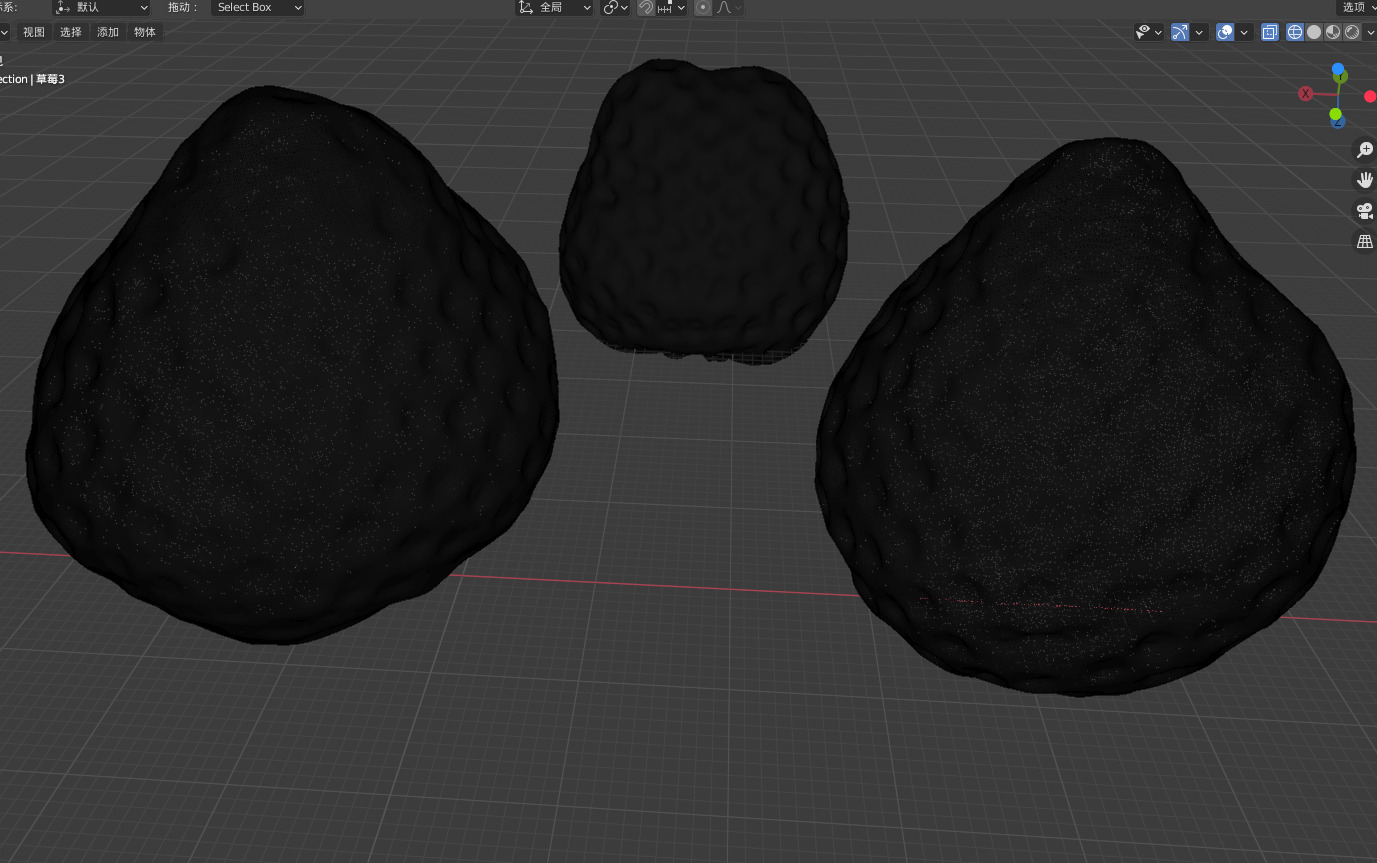Toggle proportional editing
The height and width of the screenshot is (863, 1377).
tap(703, 7)
